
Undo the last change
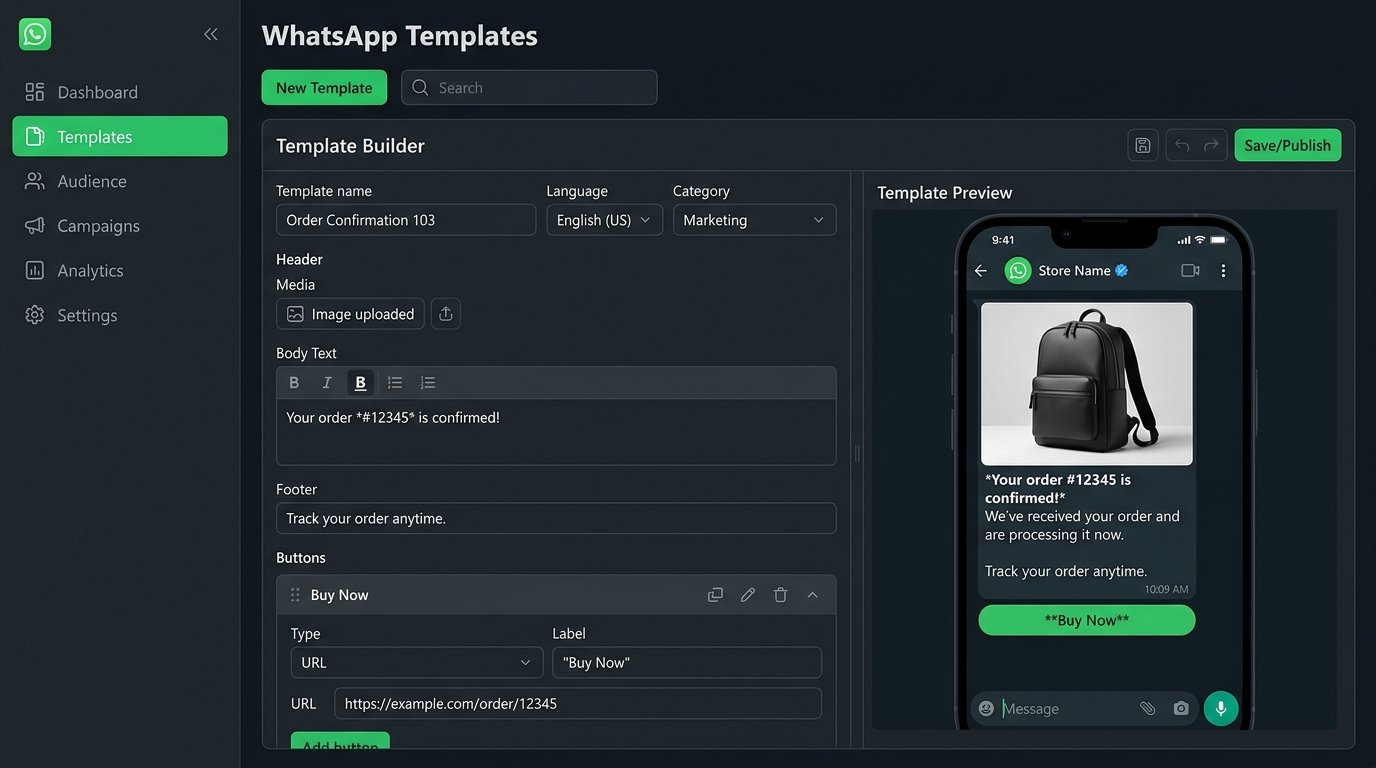pos(1182,145)
